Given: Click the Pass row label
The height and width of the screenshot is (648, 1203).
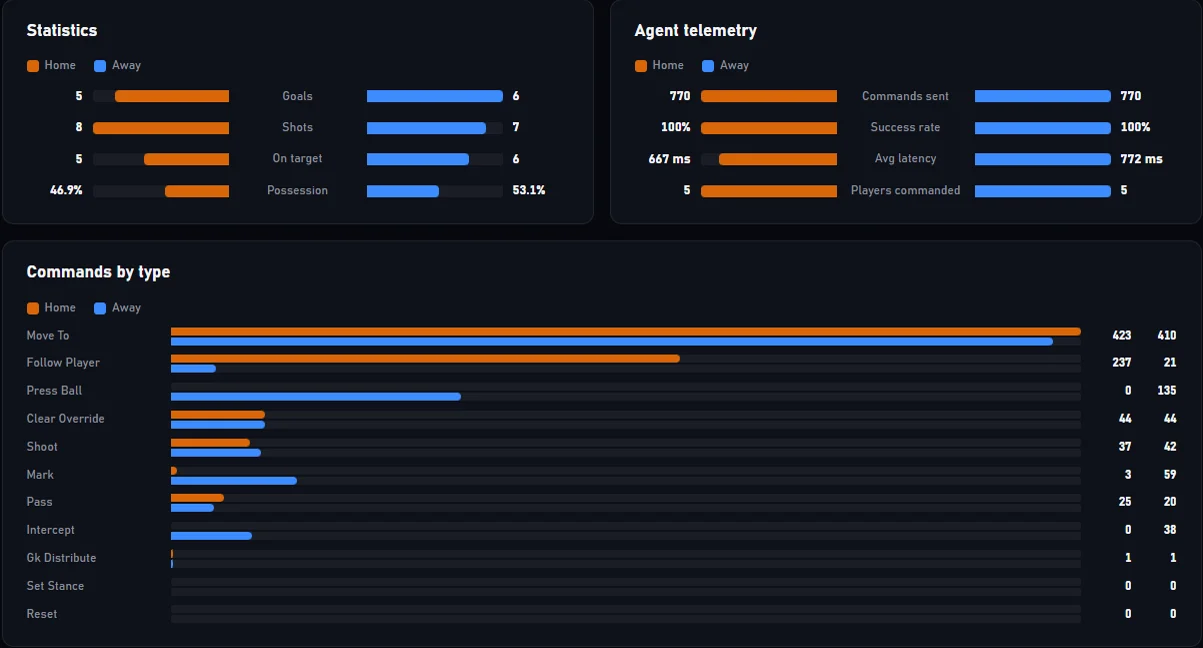Looking at the screenshot, I should (39, 502).
